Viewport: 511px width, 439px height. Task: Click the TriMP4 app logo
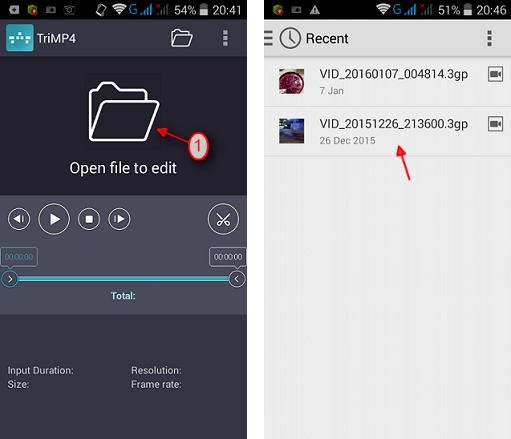coord(20,38)
